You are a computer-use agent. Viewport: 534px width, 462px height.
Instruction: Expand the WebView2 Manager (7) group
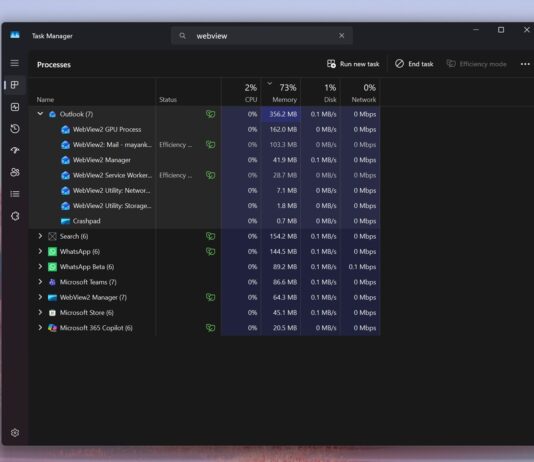click(40, 297)
